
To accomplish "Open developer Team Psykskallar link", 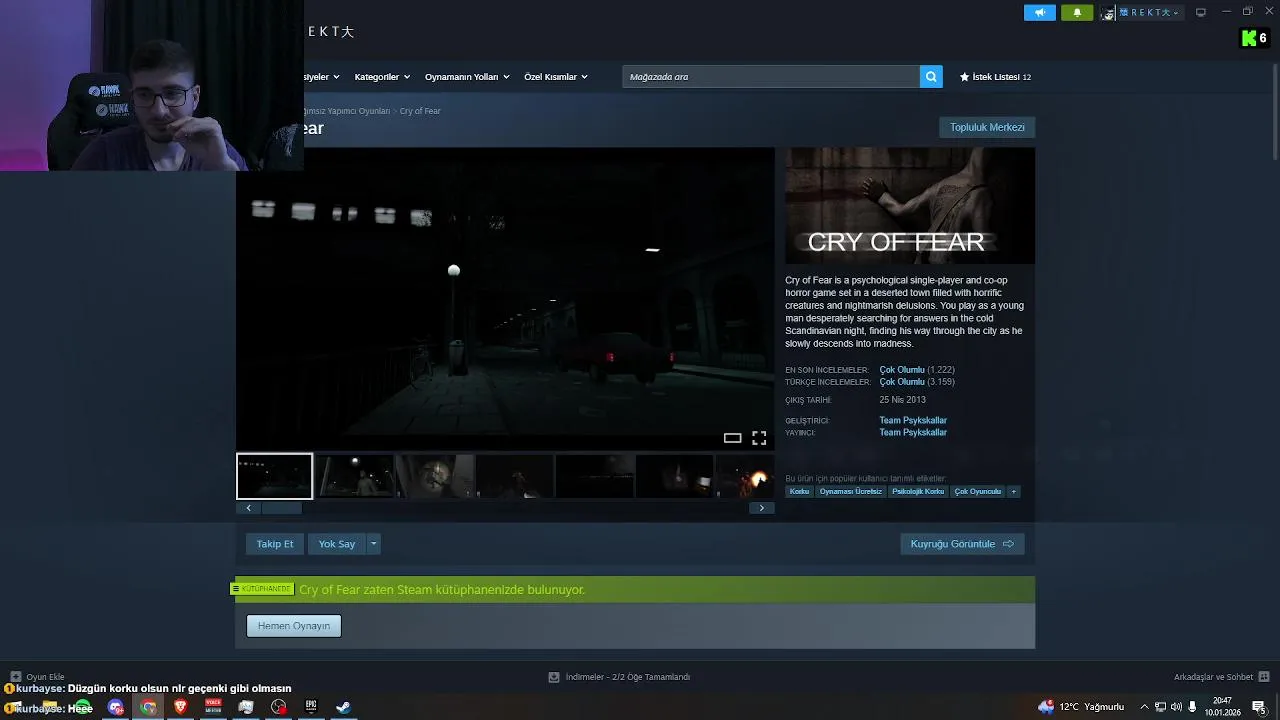I will [913, 421].
